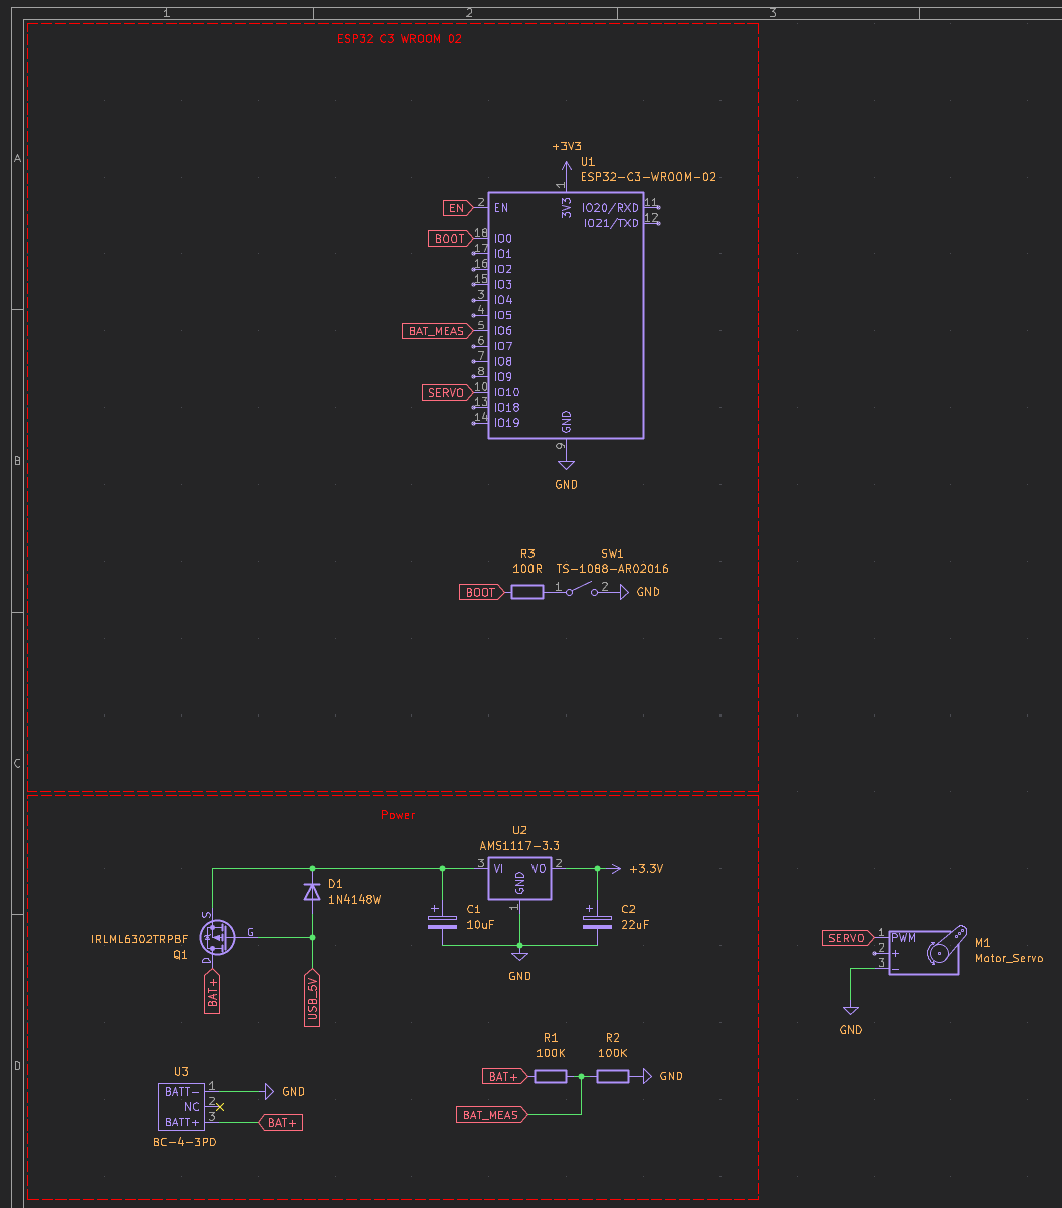Select the BOOT label connected to R3
Screen dimensions: 1062x1208
click(481, 592)
